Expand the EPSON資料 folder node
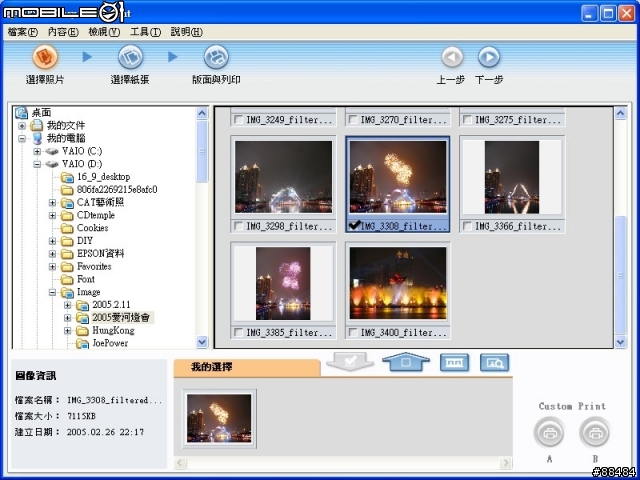 [x=52, y=254]
